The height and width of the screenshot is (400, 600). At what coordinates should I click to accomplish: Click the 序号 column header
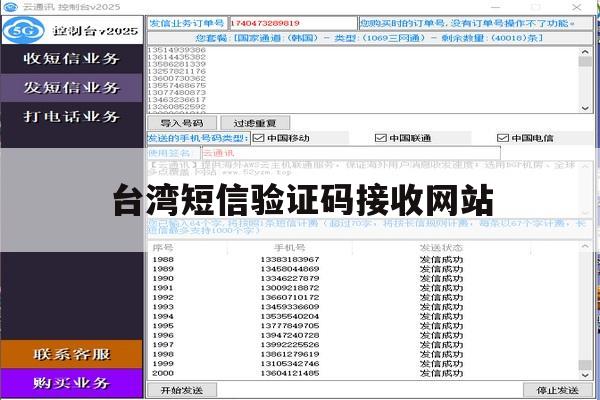(163, 248)
